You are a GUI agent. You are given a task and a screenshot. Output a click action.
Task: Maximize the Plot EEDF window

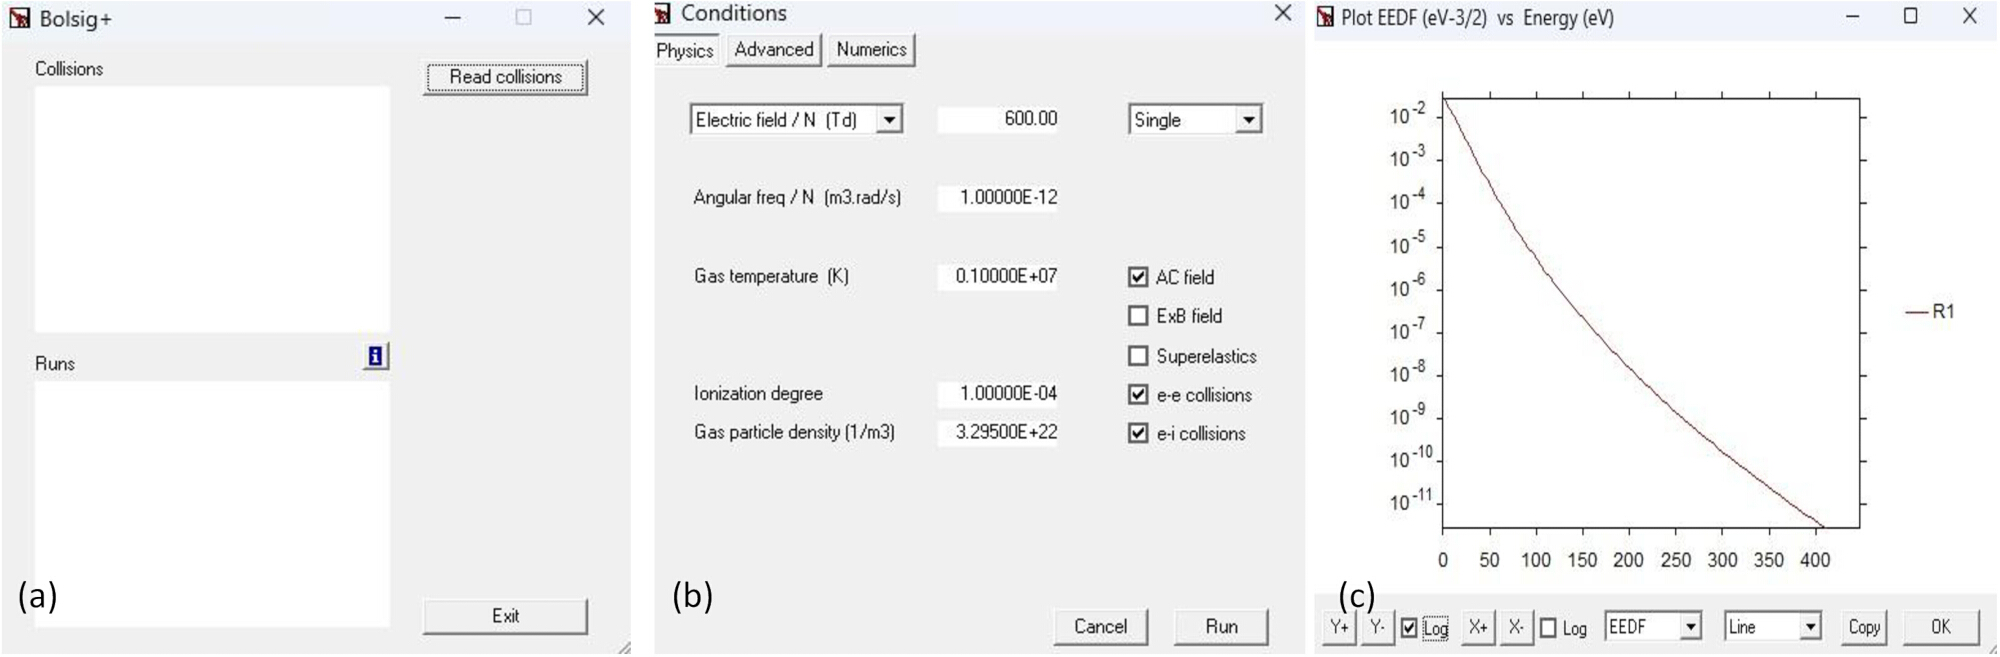pos(1910,16)
